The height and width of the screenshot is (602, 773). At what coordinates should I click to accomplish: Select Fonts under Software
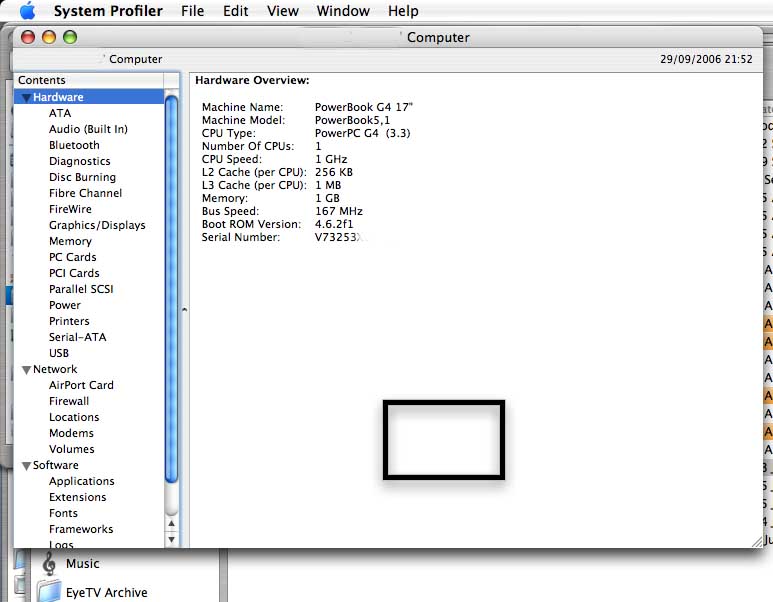[x=63, y=513]
